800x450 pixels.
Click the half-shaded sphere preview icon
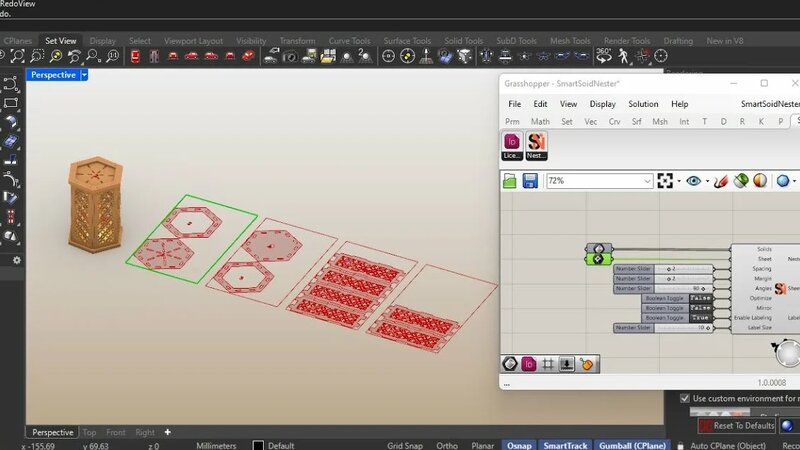coord(760,181)
